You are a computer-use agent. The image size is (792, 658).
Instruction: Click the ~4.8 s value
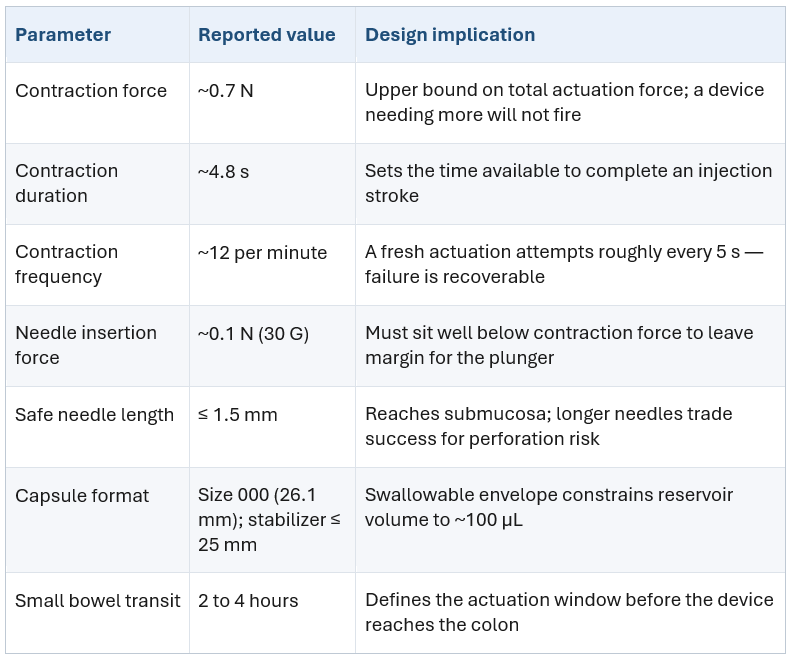[x=223, y=172]
